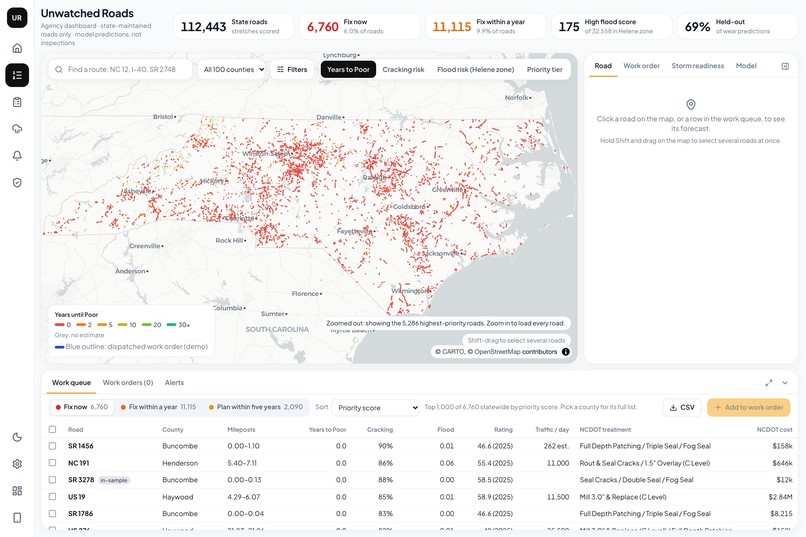
Task: Click the in-sample tag on SR 3278
Action: [114, 480]
